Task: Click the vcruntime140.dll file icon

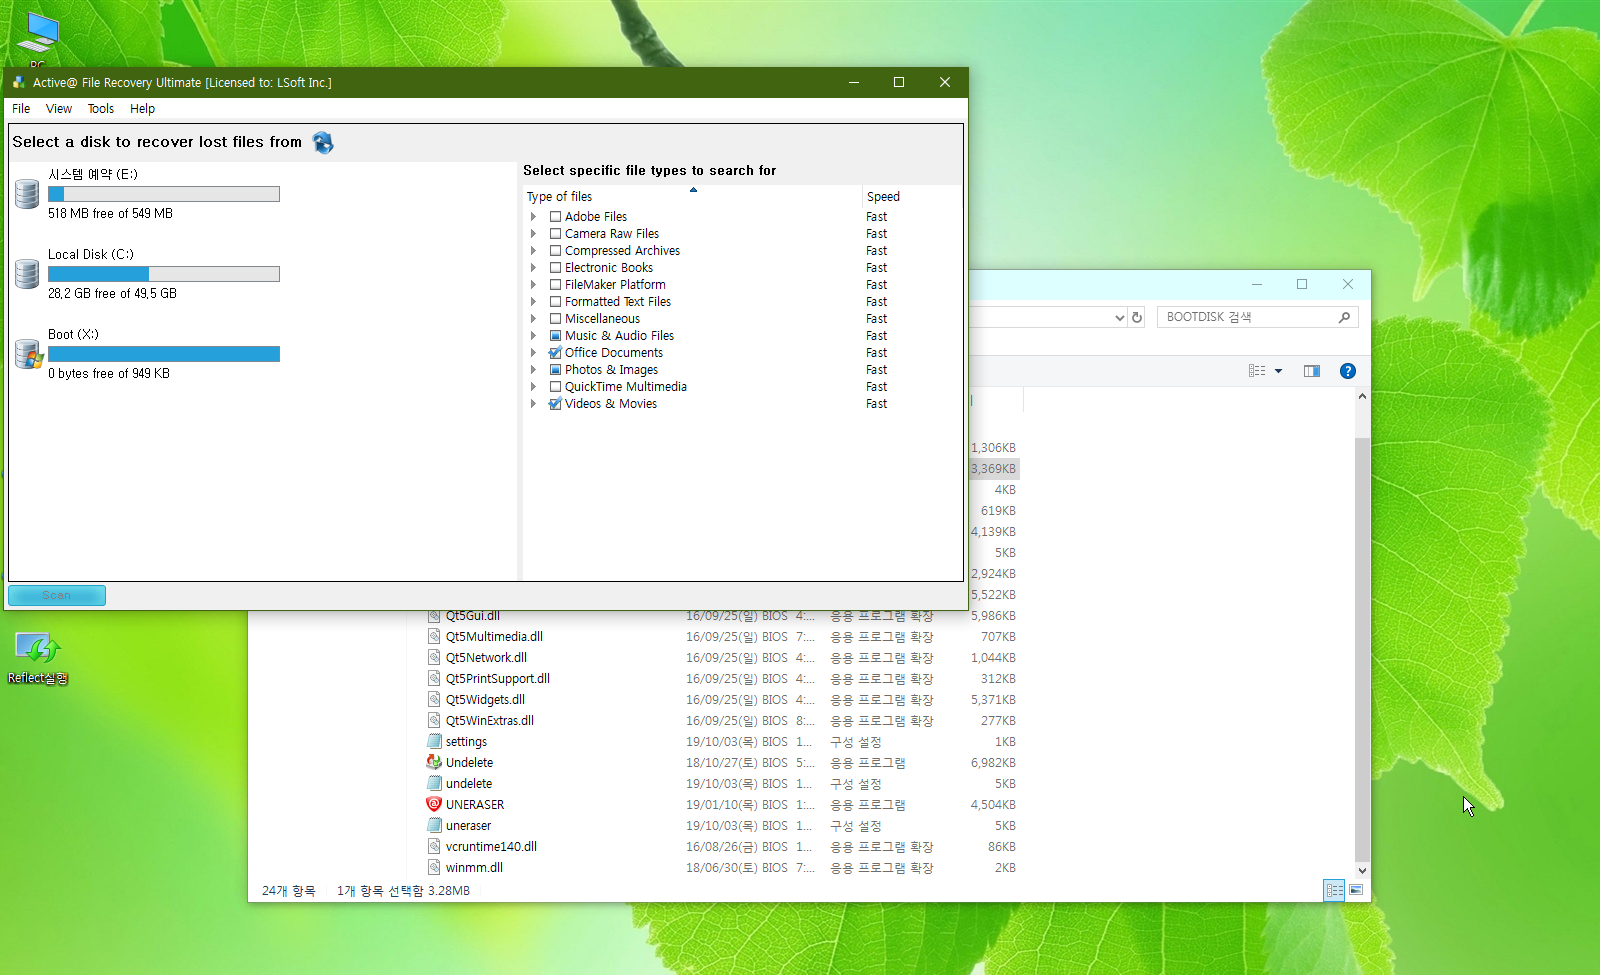Action: click(434, 846)
